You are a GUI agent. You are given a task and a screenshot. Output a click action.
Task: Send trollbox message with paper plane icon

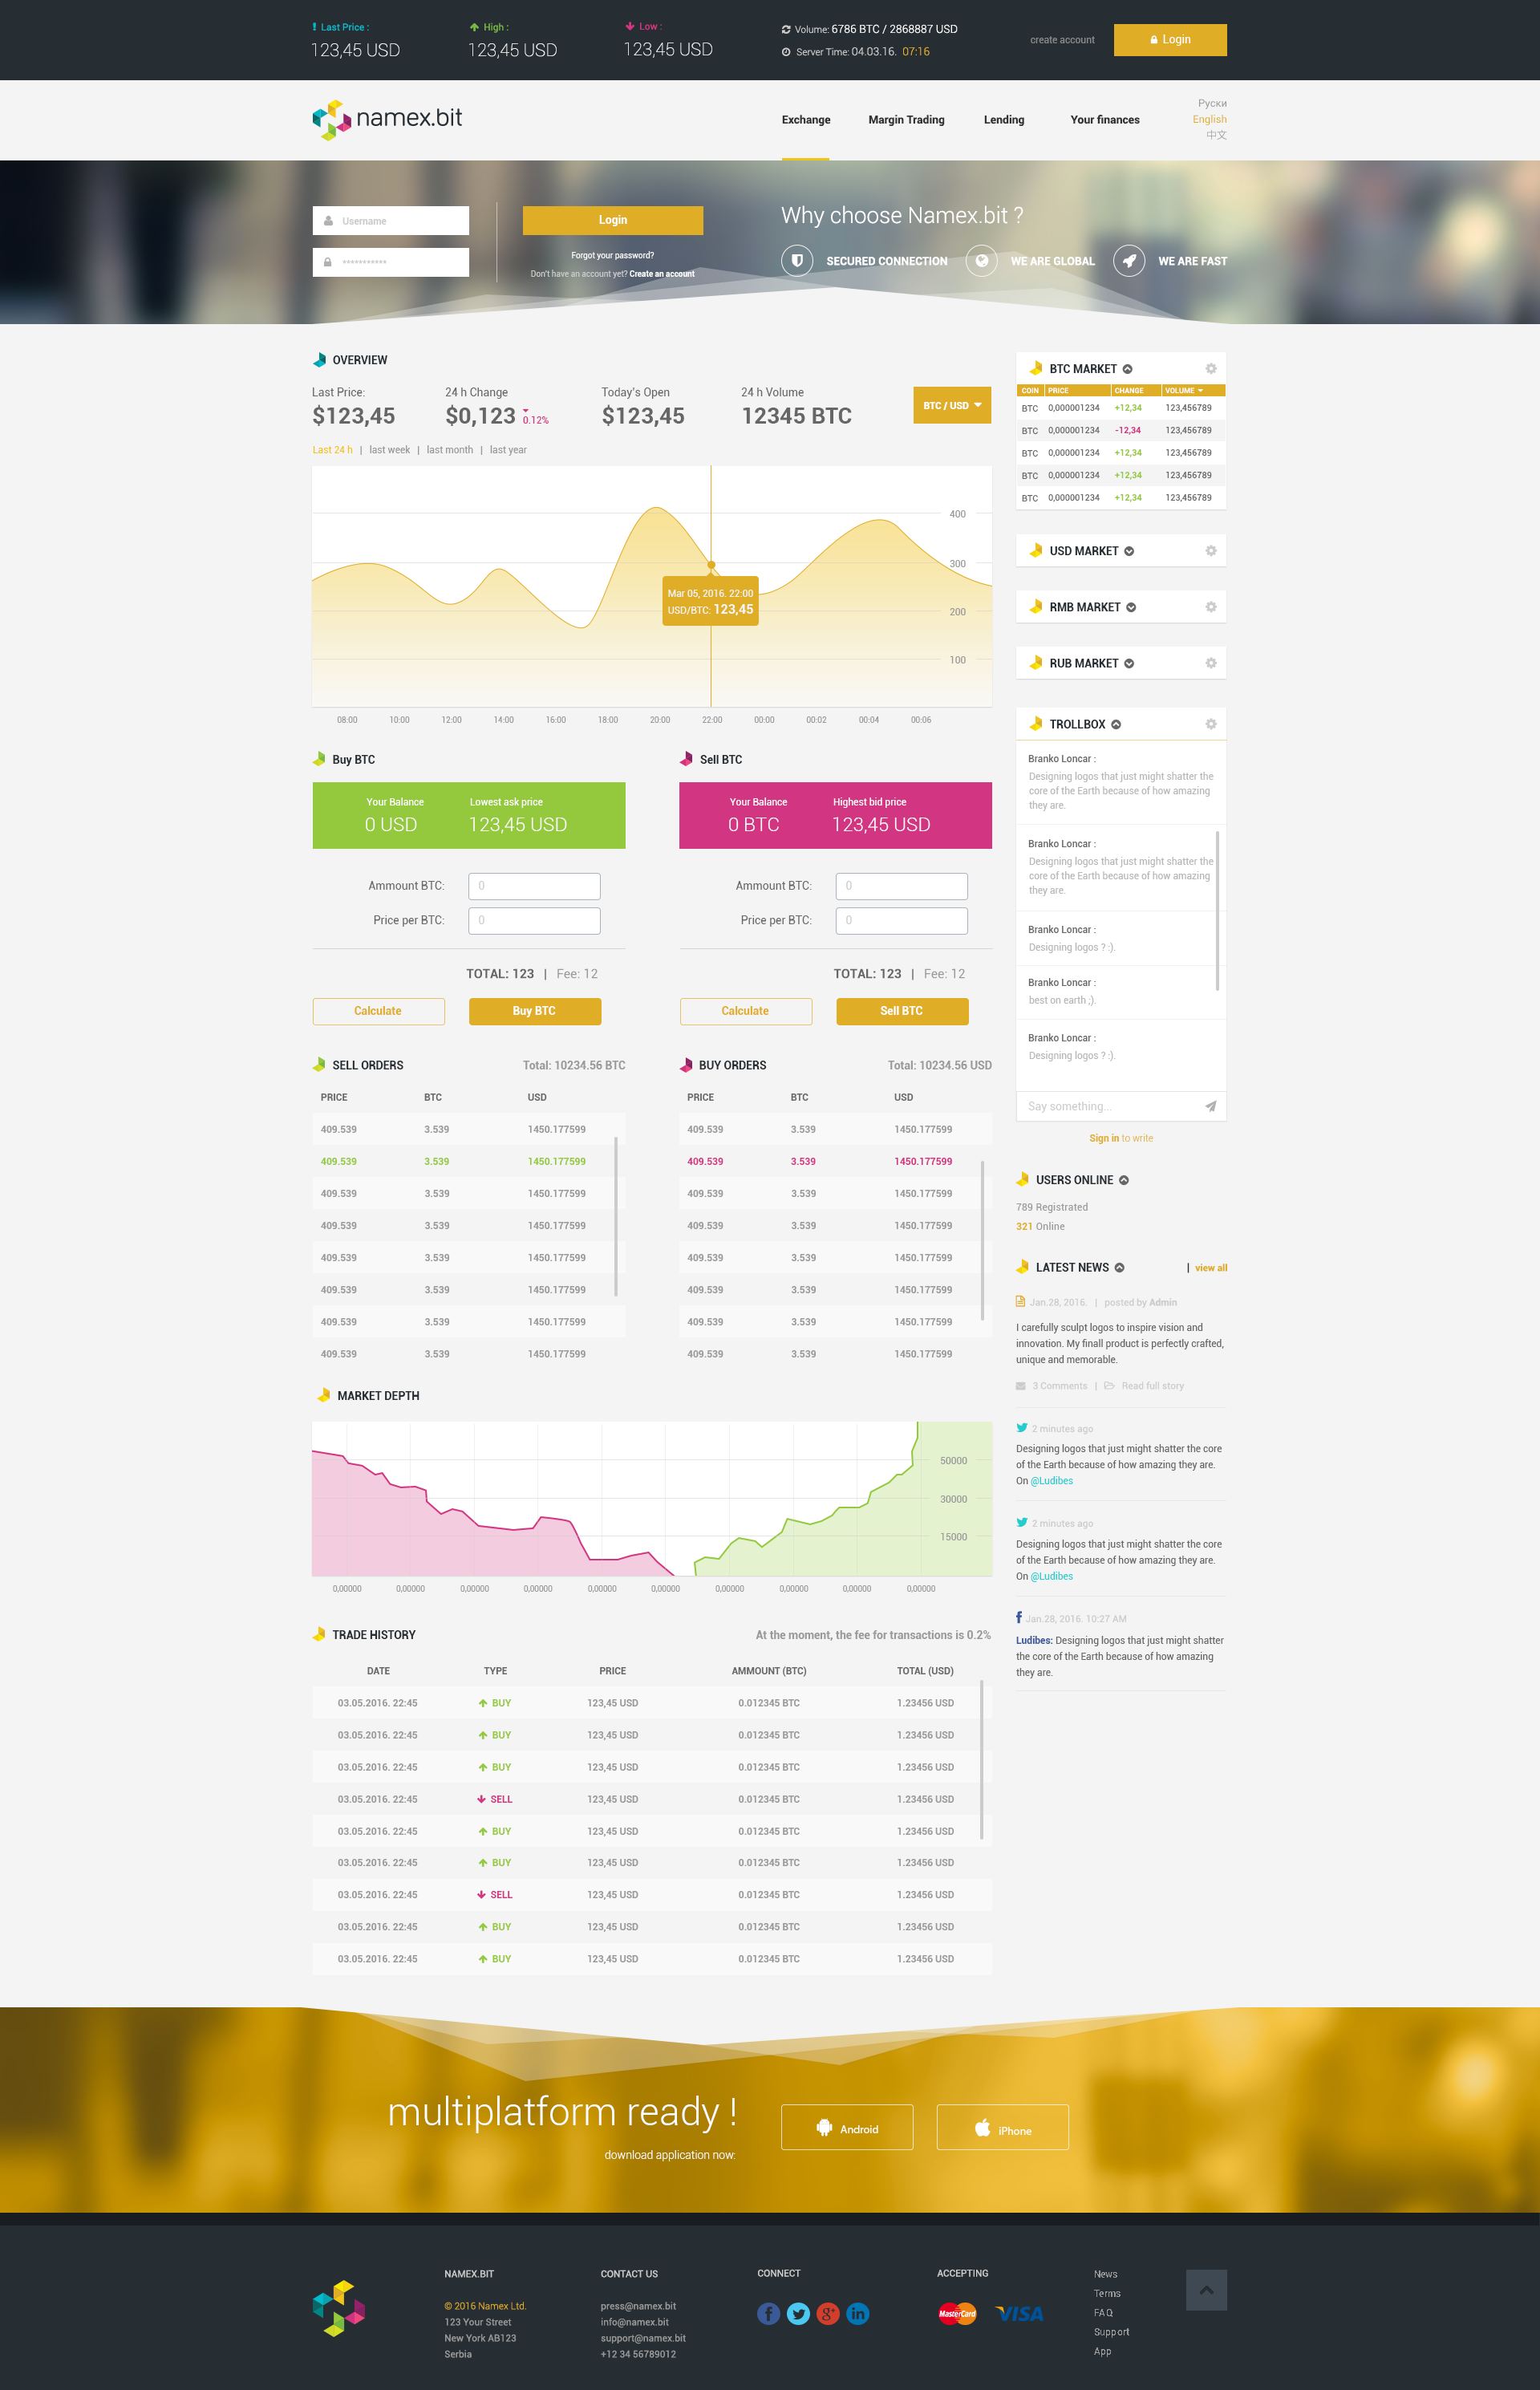1210,1106
